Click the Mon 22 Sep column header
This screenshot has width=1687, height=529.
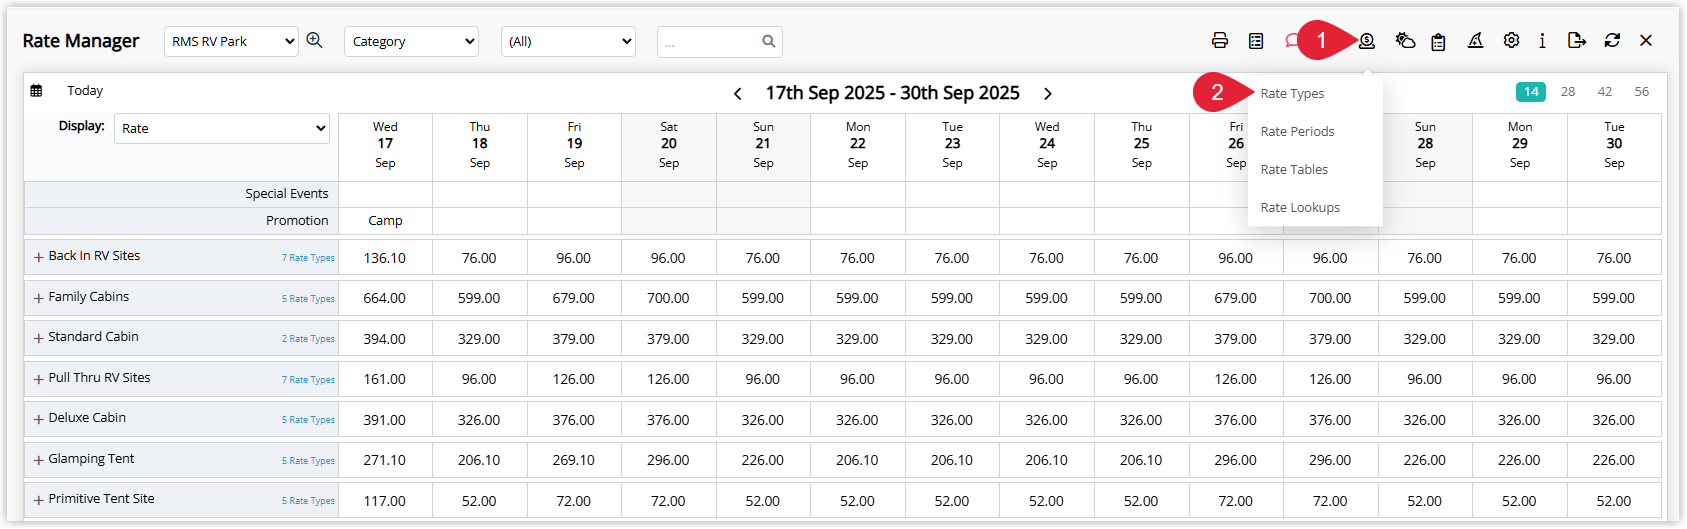(x=858, y=145)
